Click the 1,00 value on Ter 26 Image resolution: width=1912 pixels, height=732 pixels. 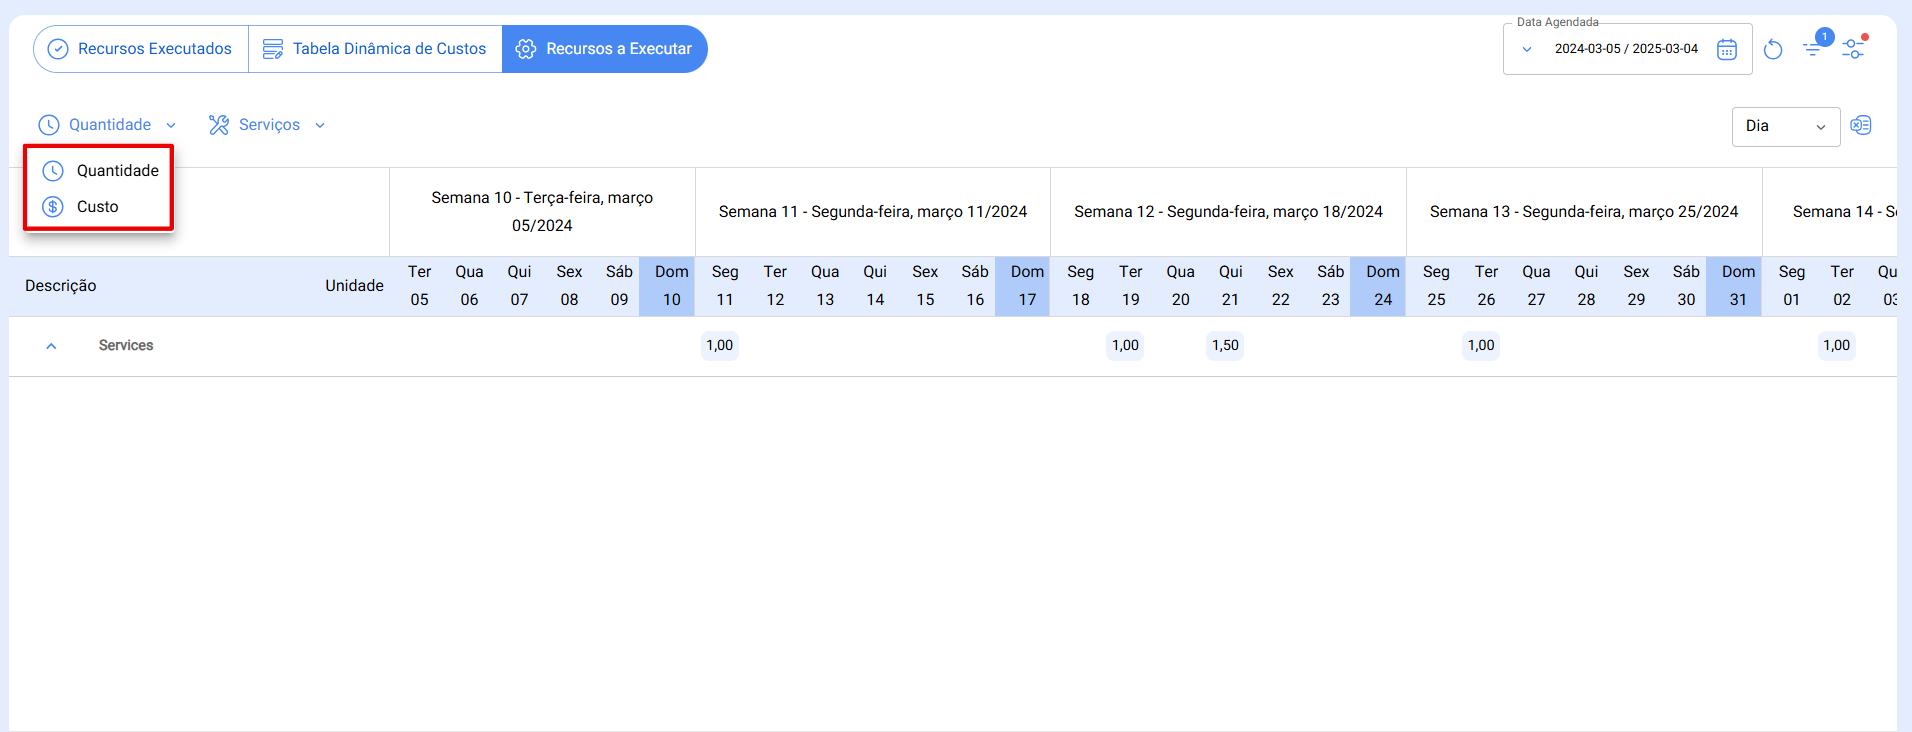pyautogui.click(x=1481, y=346)
